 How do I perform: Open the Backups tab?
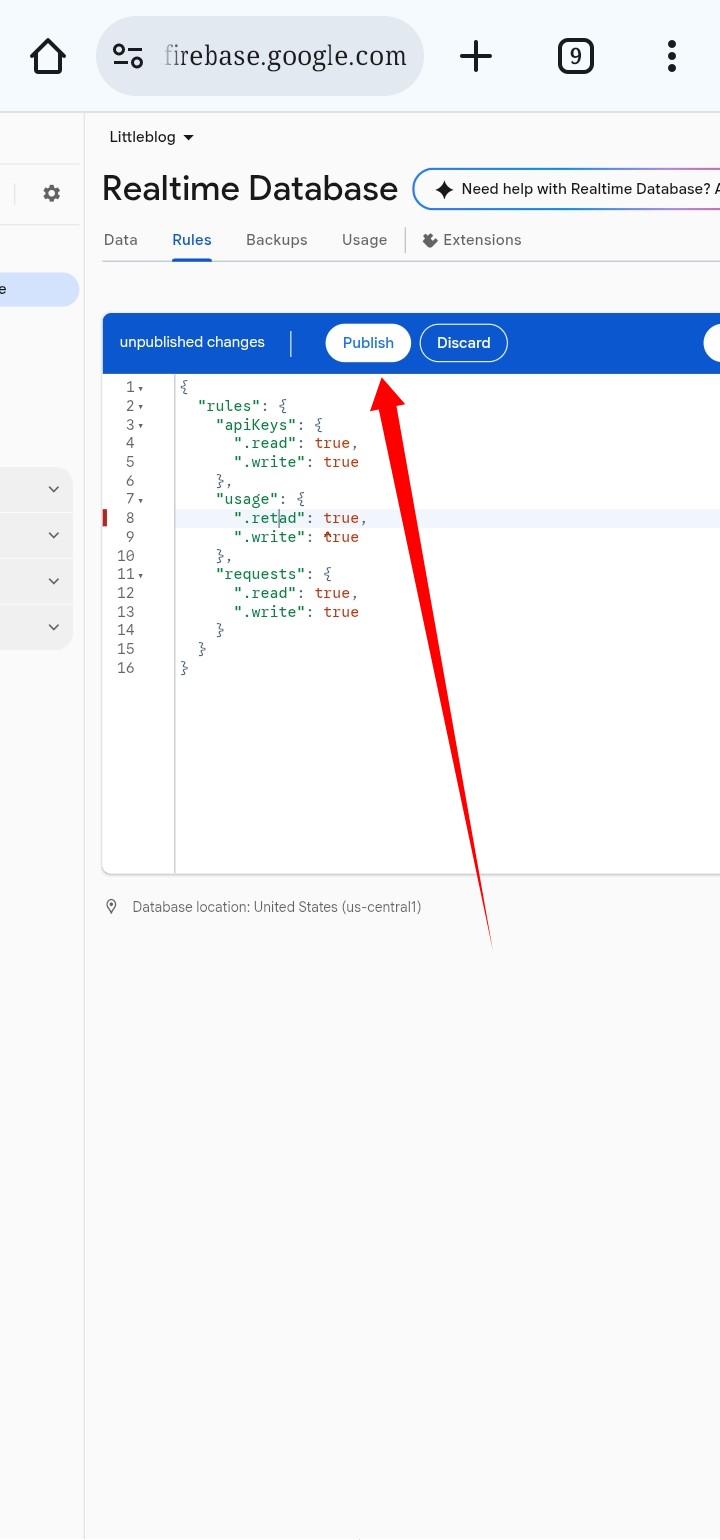277,240
